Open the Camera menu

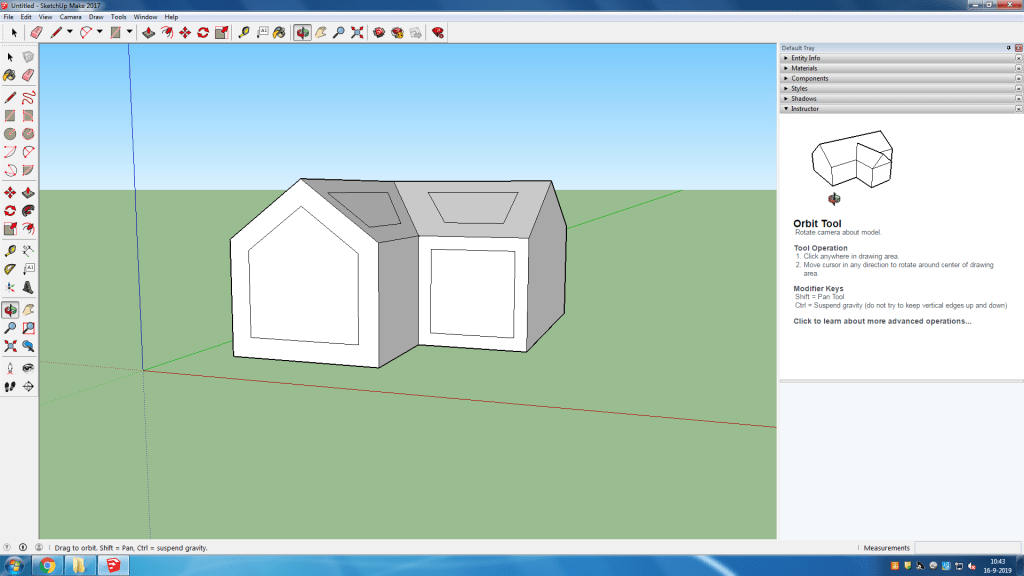click(70, 17)
